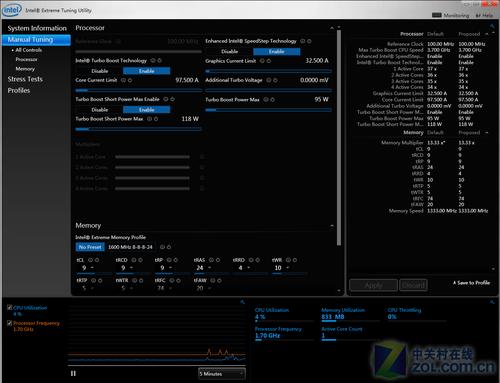The image size is (500, 383).
Task: Open the 5 Minutes time range dropdown
Action: (222, 374)
